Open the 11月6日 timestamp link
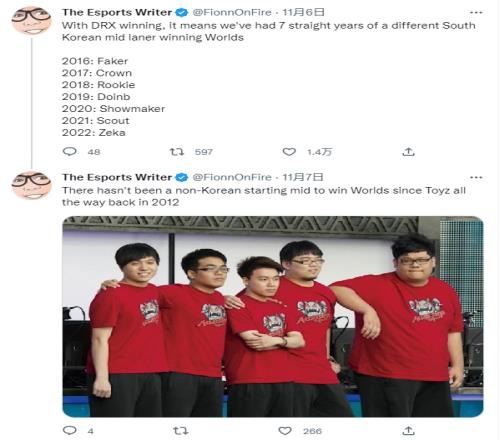Viewport: 500px width, 440px height. click(303, 12)
